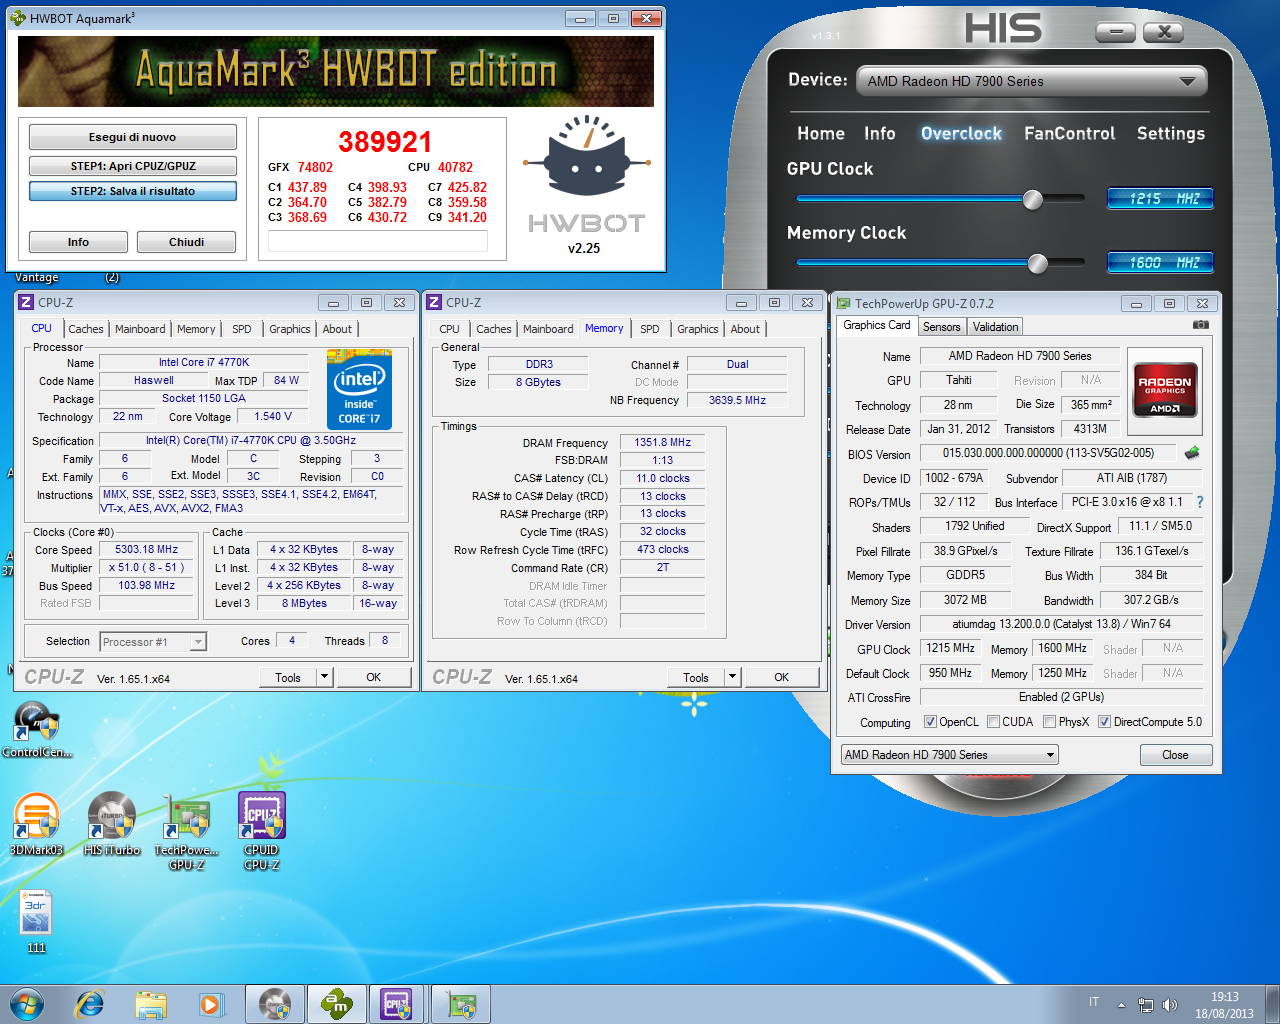Click Tools button in right CPU-Z window
The image size is (1280, 1024).
point(696,677)
